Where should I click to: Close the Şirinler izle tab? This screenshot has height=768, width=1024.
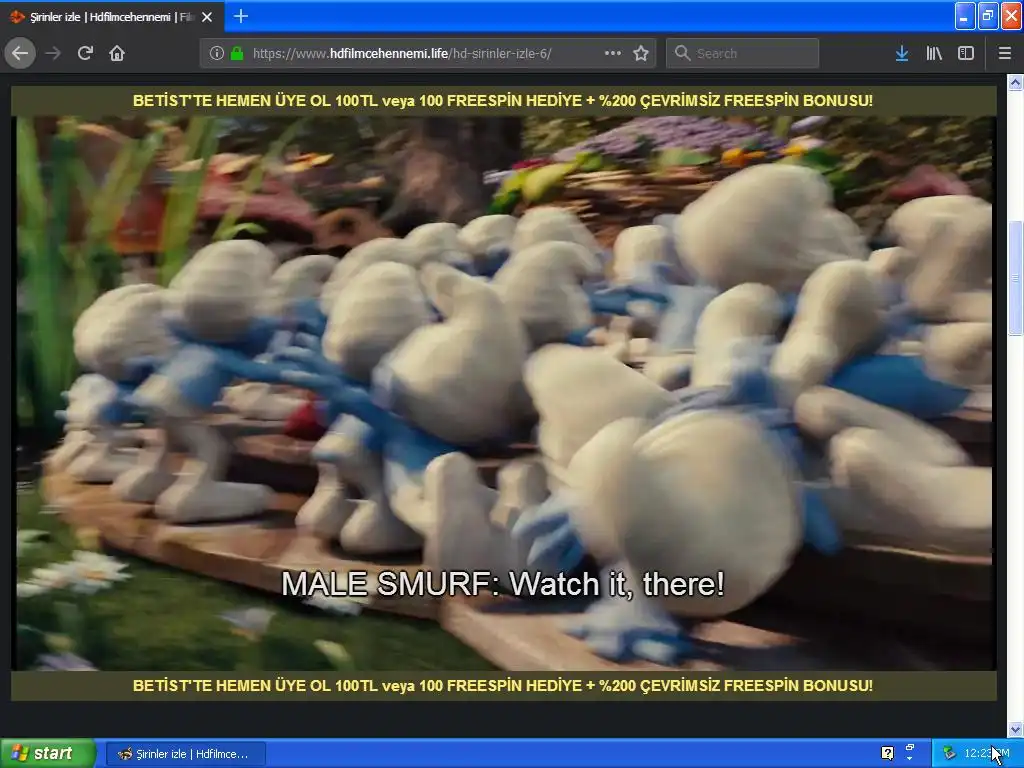[207, 17]
